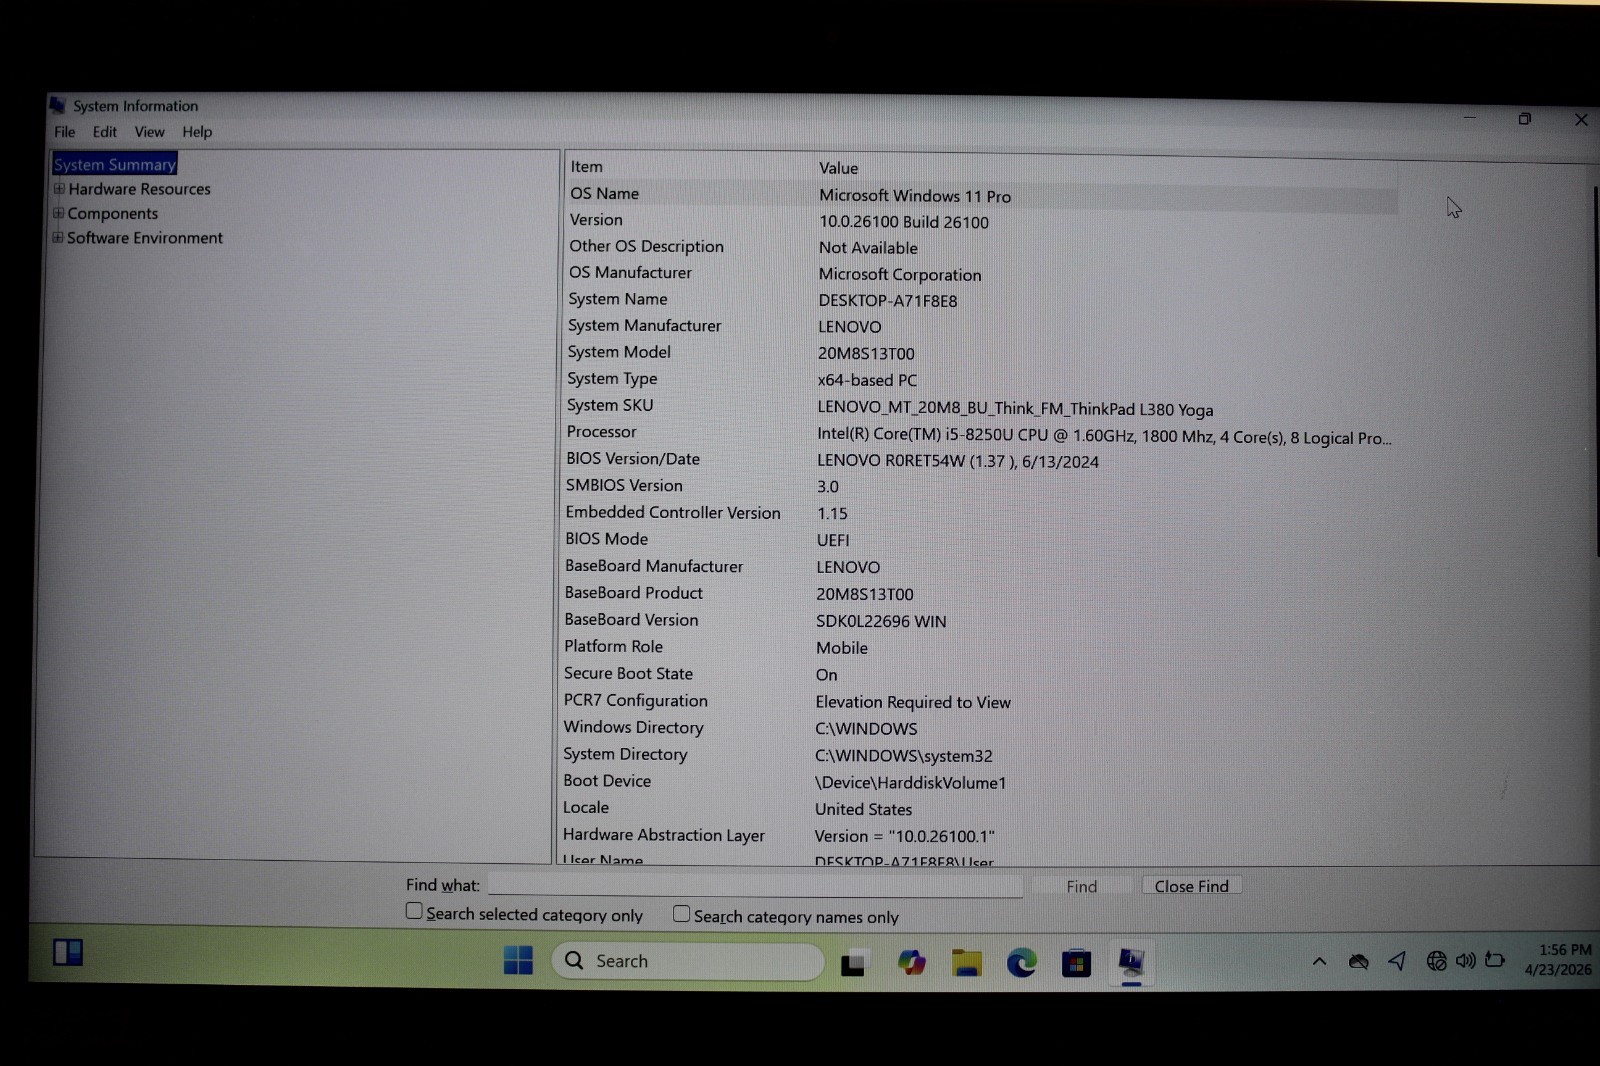Enable Search selected category only
Viewport: 1600px width, 1066px height.
414,911
